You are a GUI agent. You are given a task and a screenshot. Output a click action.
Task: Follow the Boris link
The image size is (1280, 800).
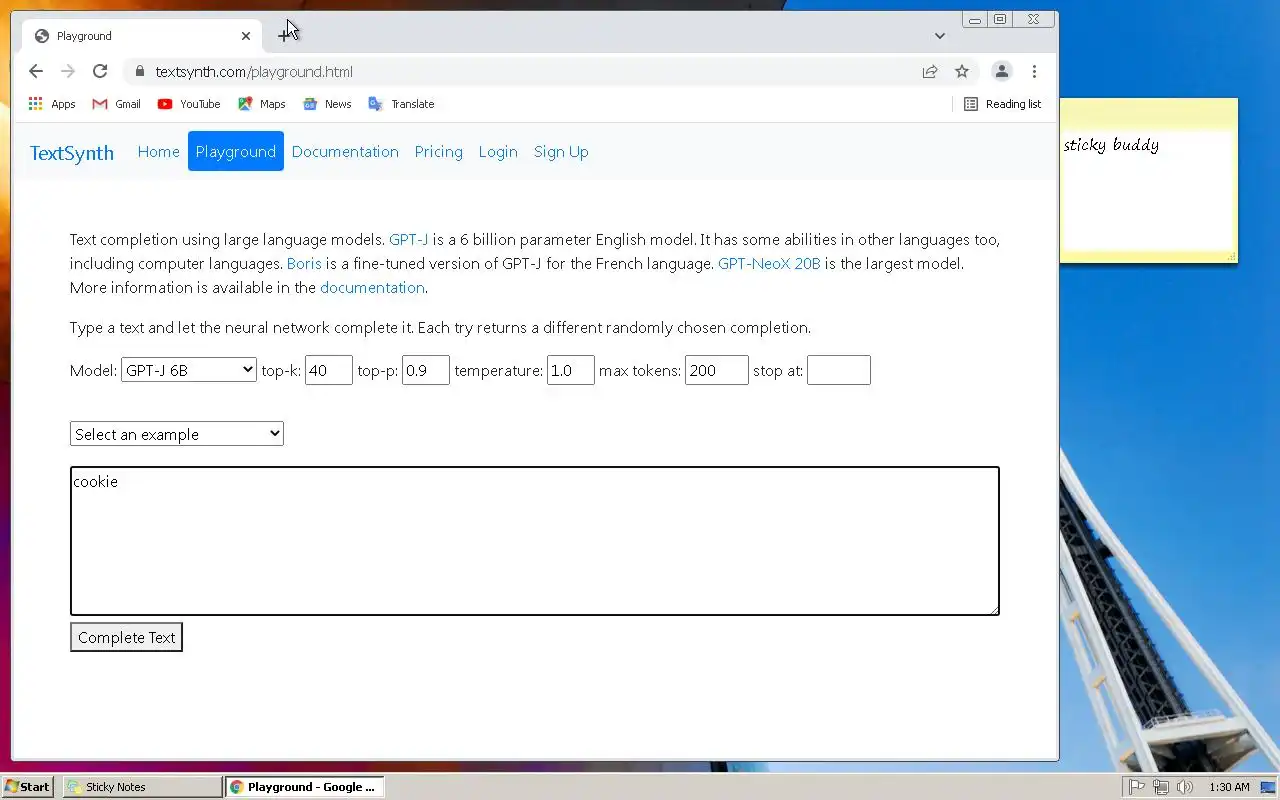coord(304,264)
